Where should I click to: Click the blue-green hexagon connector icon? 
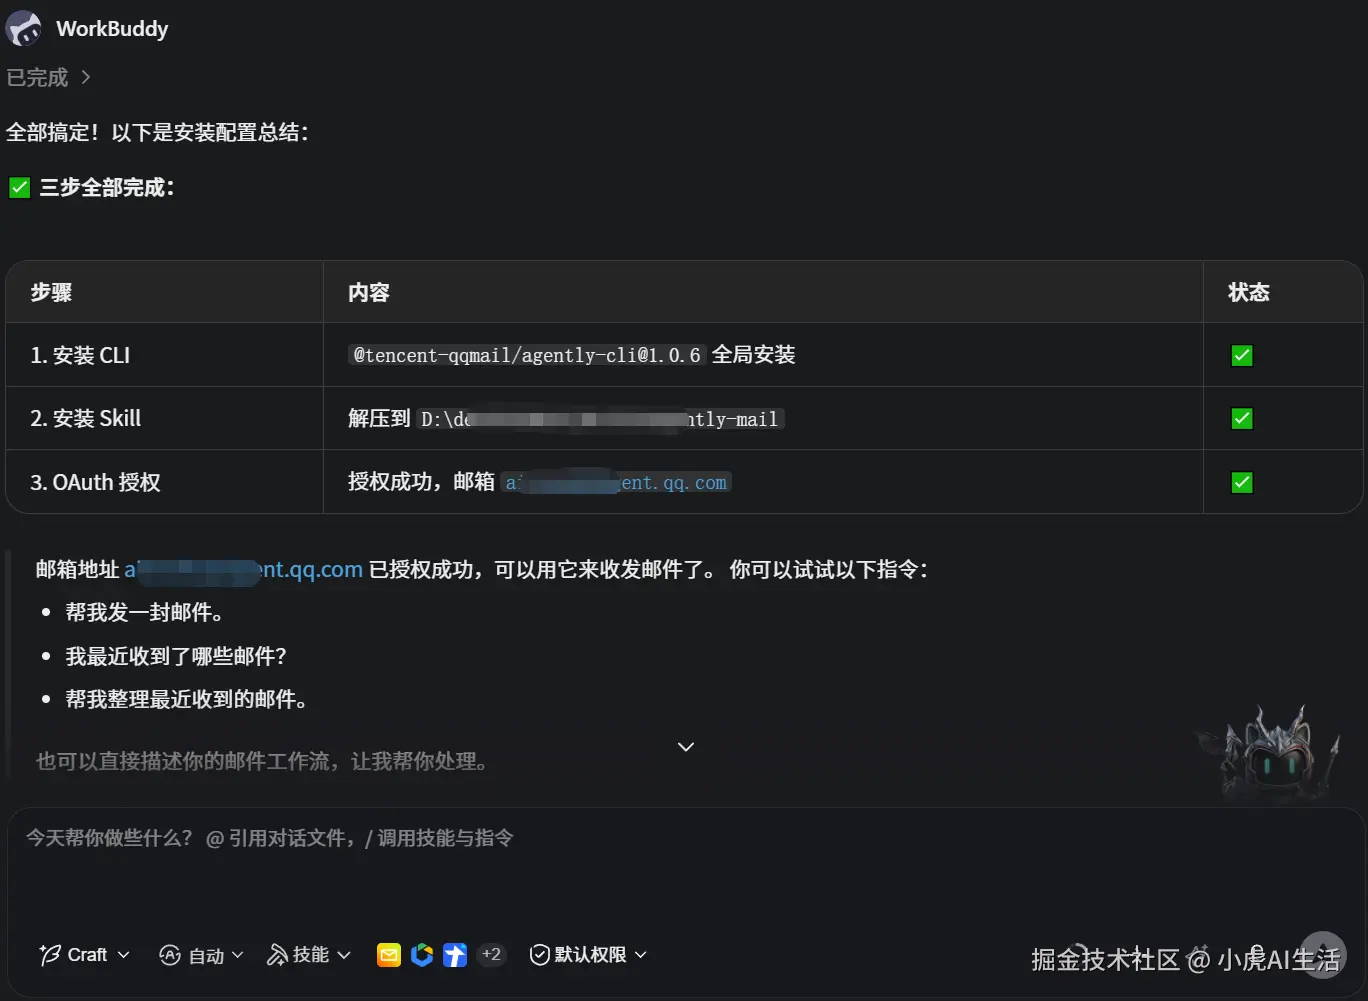(x=422, y=955)
